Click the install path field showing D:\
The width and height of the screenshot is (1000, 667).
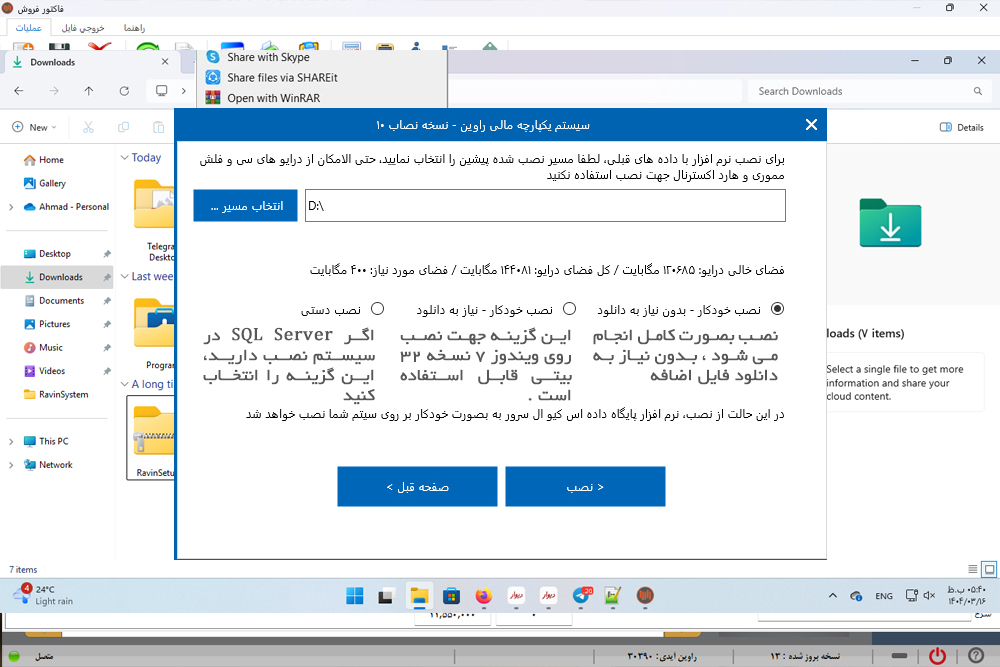click(544, 206)
